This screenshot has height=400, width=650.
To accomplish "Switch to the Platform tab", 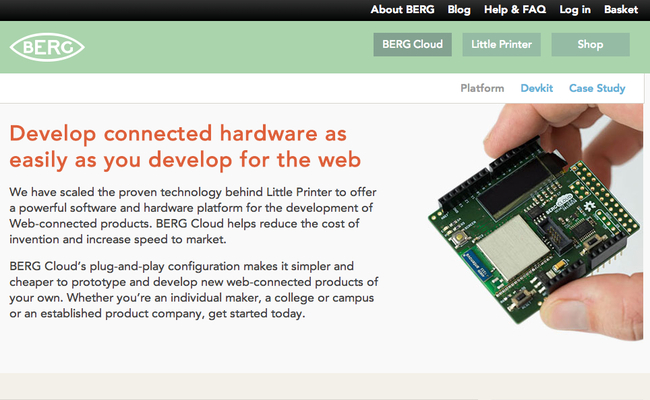I will [x=482, y=88].
